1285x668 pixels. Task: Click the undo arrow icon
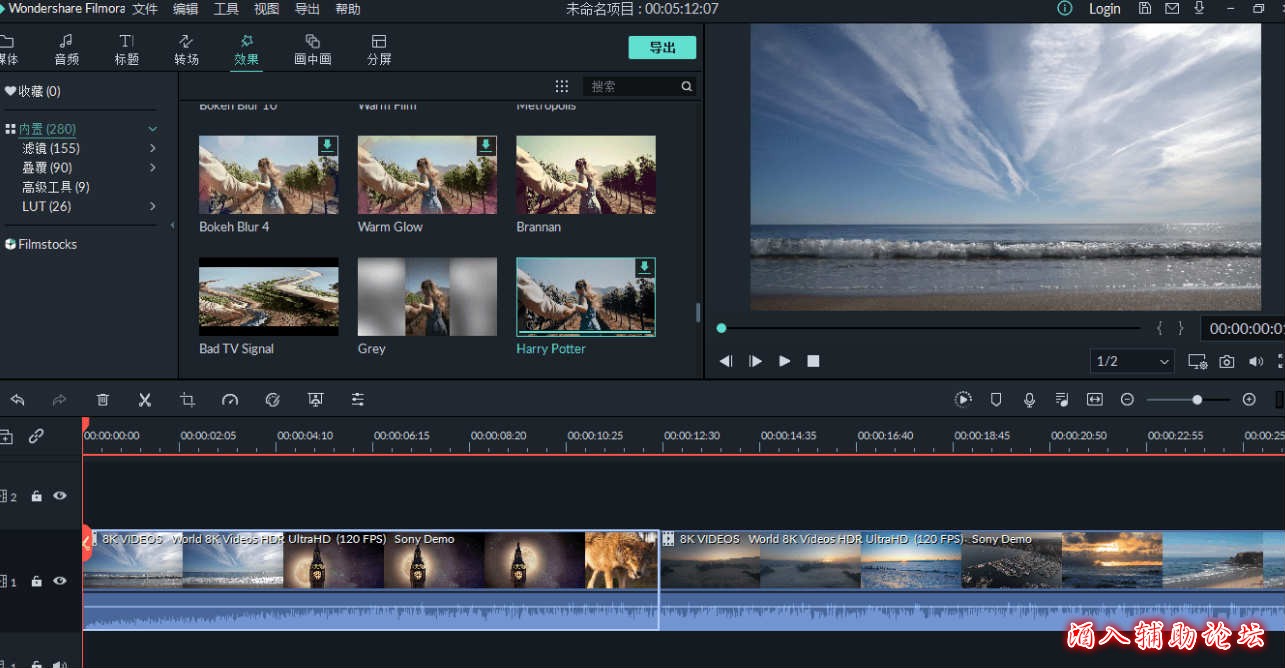click(17, 400)
